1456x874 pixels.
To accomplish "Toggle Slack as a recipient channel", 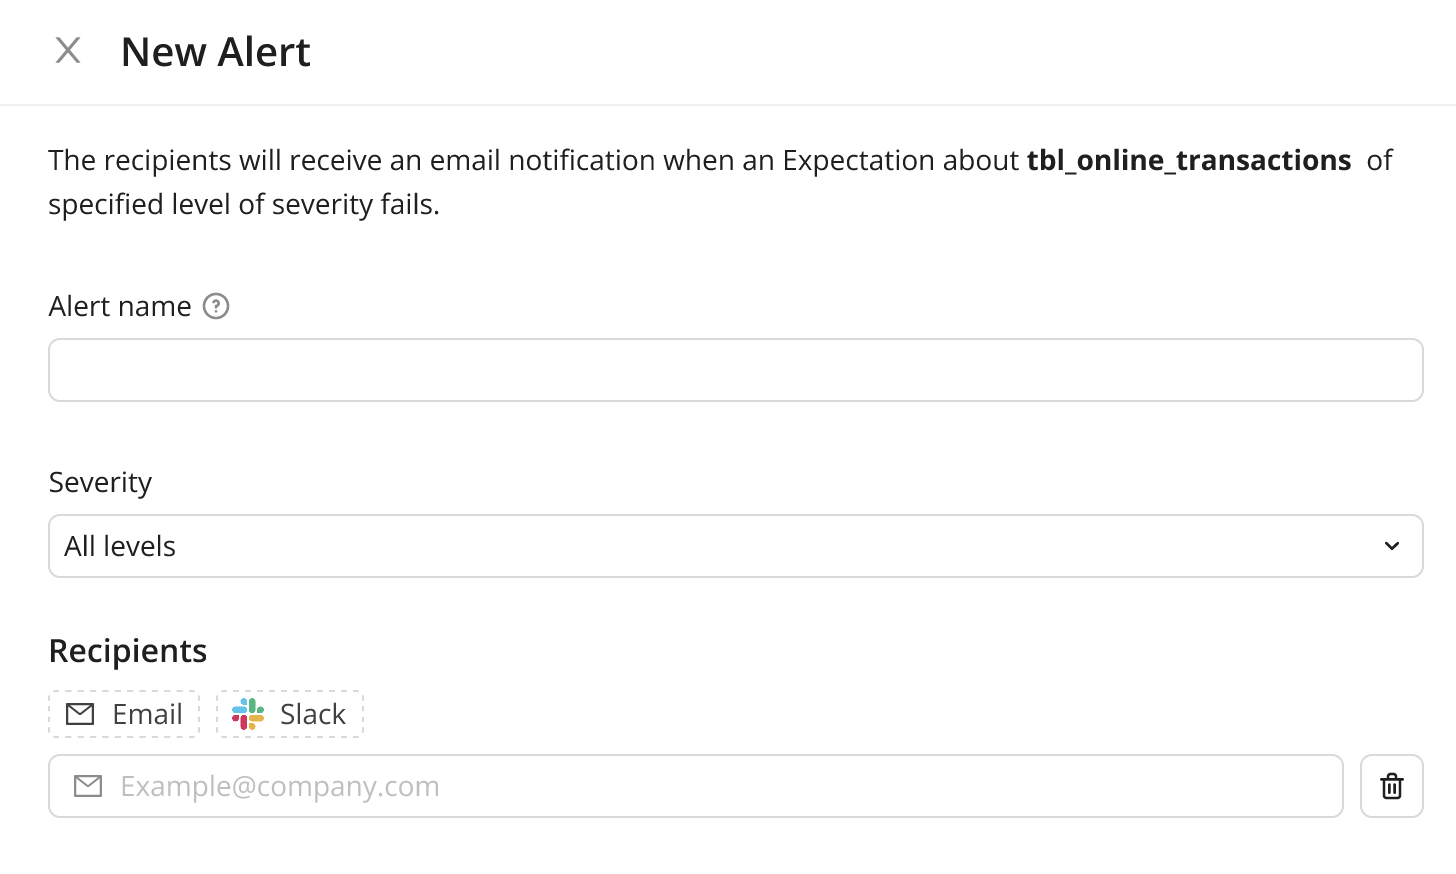I will click(289, 714).
